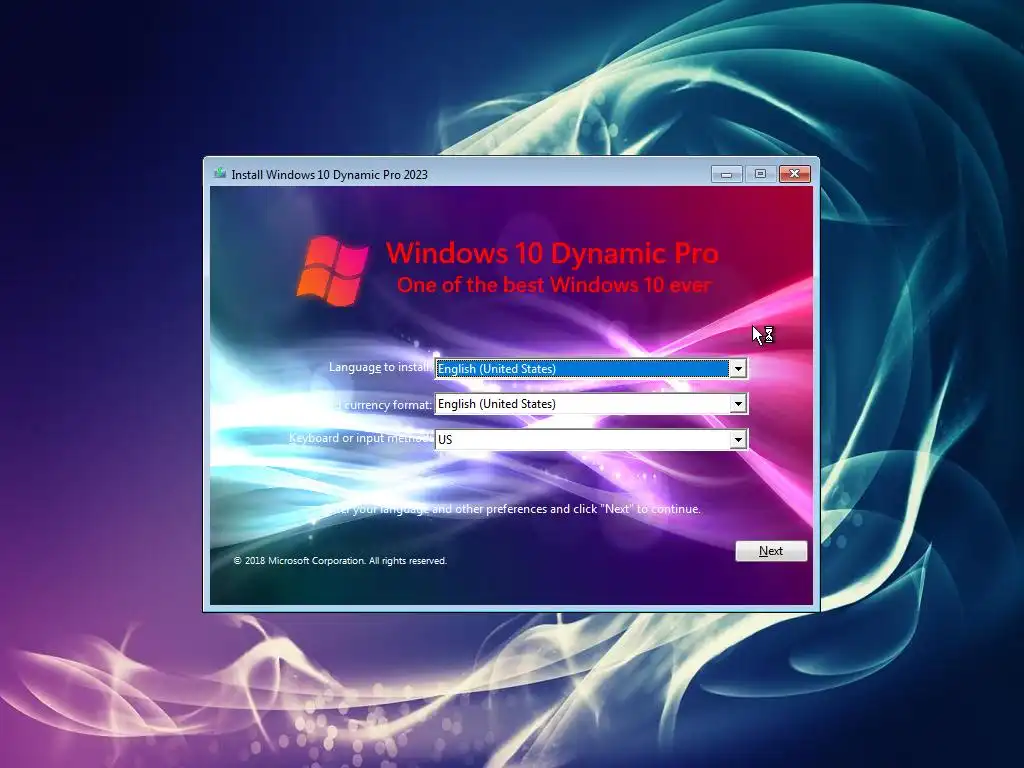Select the US keyboard field
The height and width of the screenshot is (768, 1024).
point(591,440)
